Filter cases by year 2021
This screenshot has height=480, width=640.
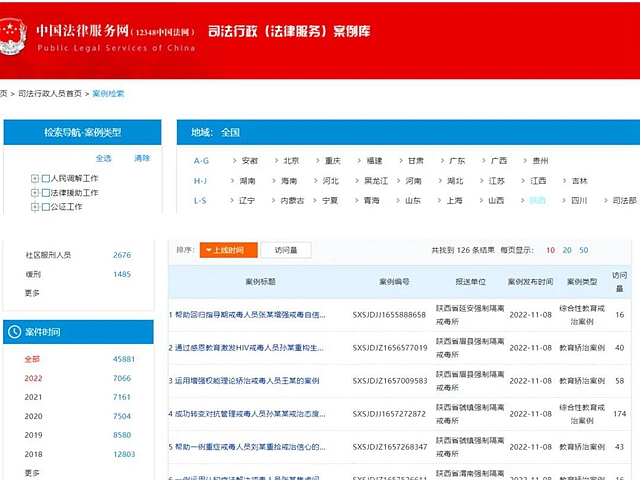coord(33,397)
